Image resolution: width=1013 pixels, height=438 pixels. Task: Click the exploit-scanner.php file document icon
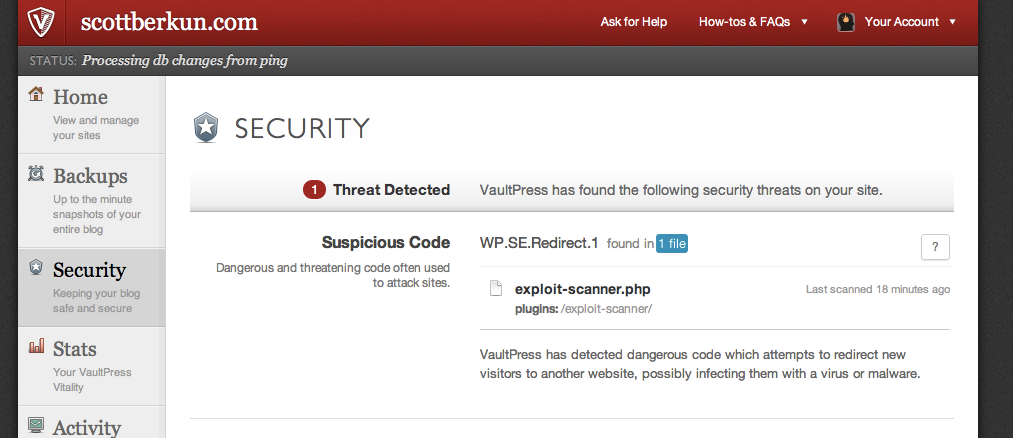coord(494,289)
